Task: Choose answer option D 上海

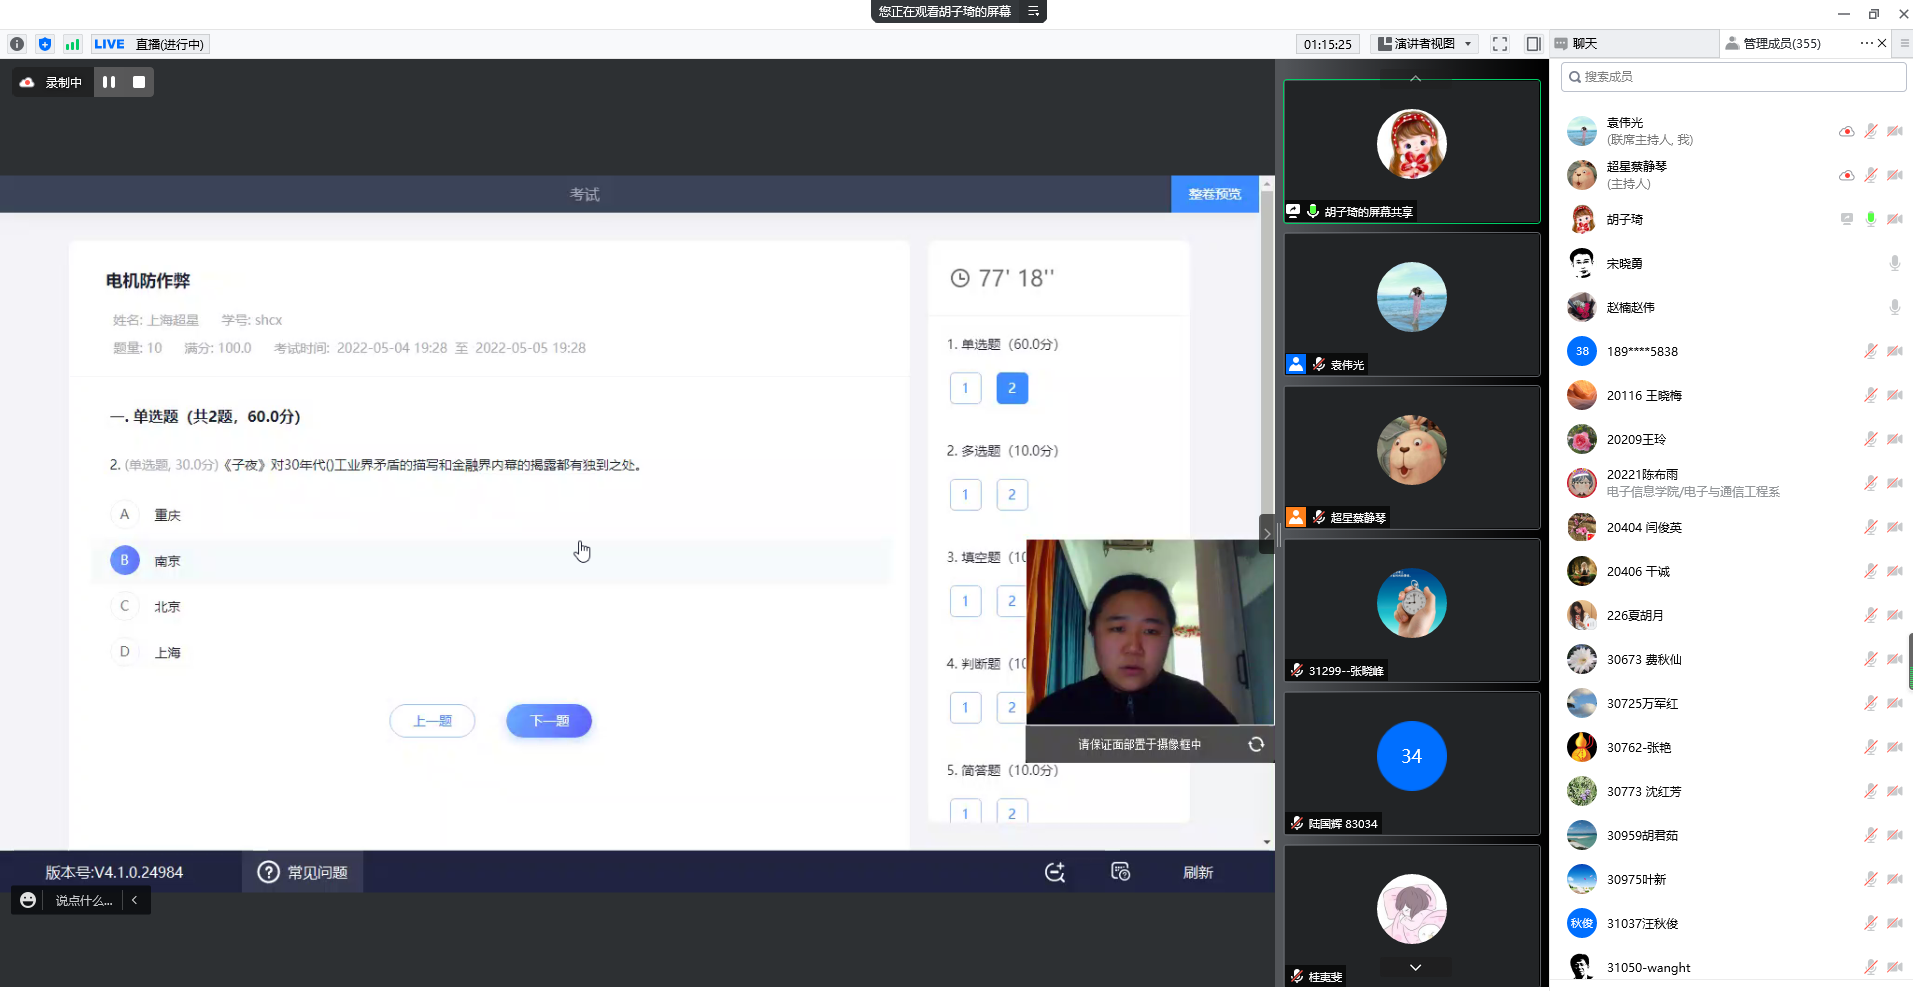Action: tap(125, 652)
